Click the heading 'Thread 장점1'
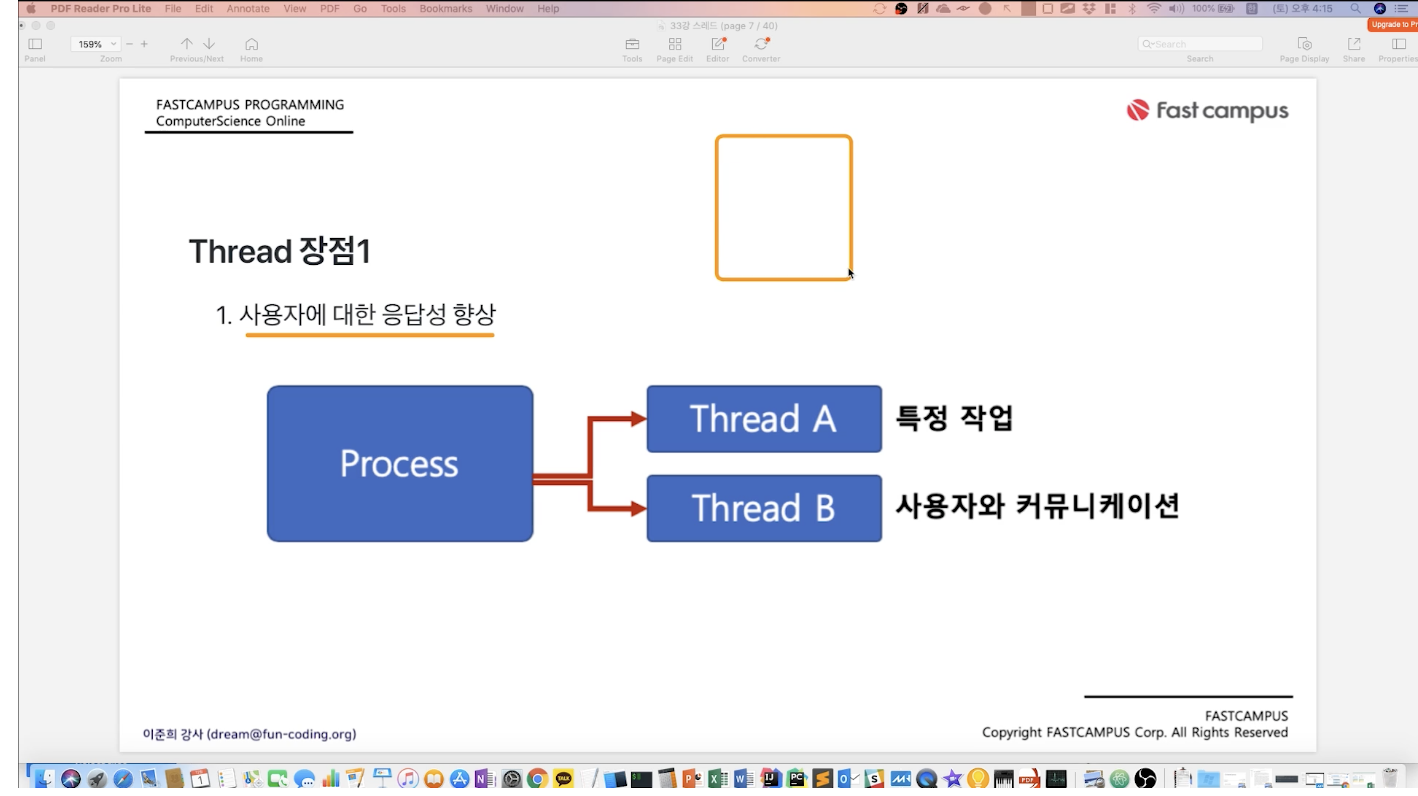The height and width of the screenshot is (796, 1418). (x=280, y=251)
